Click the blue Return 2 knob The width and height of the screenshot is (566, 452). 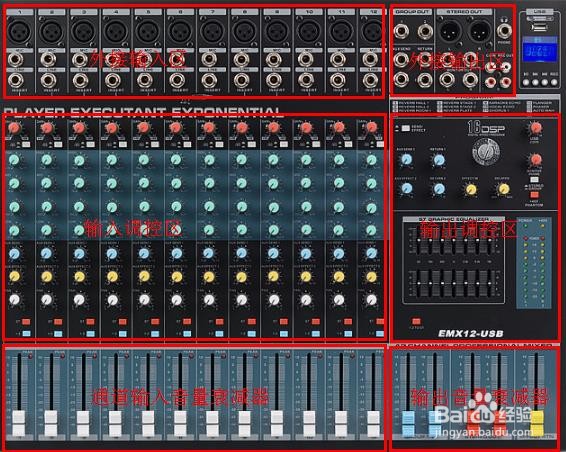[x=438, y=189]
